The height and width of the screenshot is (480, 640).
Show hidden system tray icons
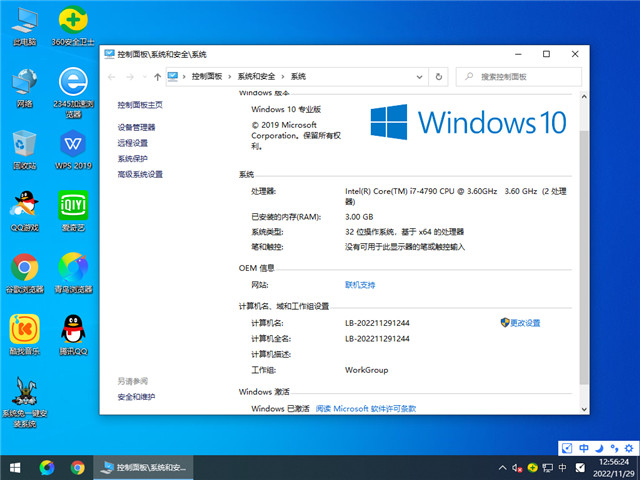[501, 467]
